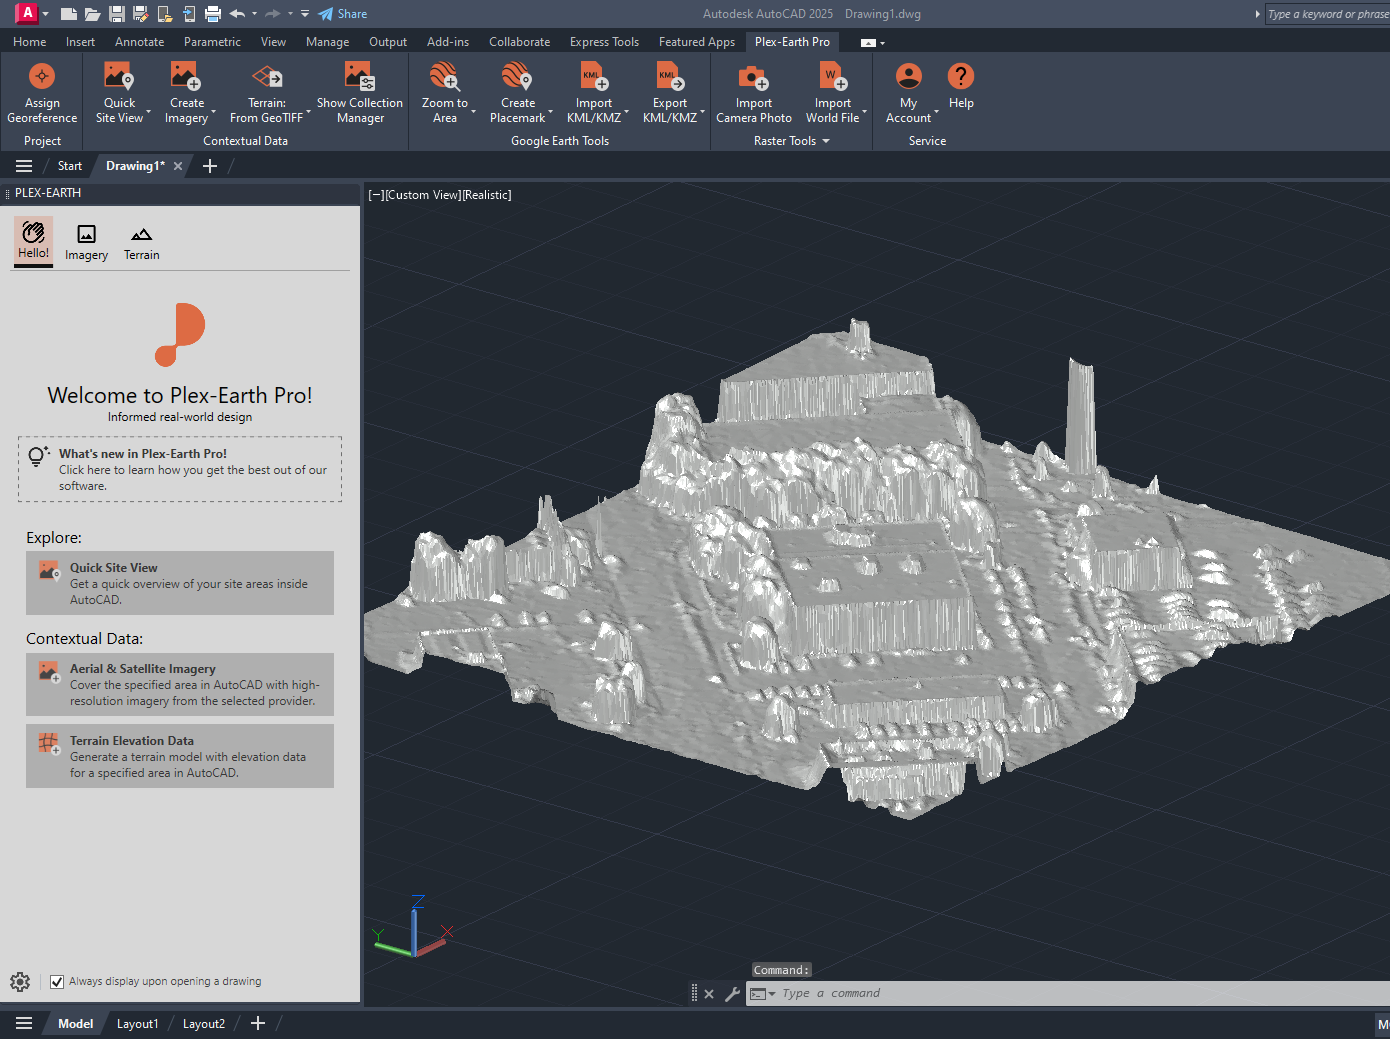
Task: Select the Parametric ribbon tab
Action: point(212,42)
